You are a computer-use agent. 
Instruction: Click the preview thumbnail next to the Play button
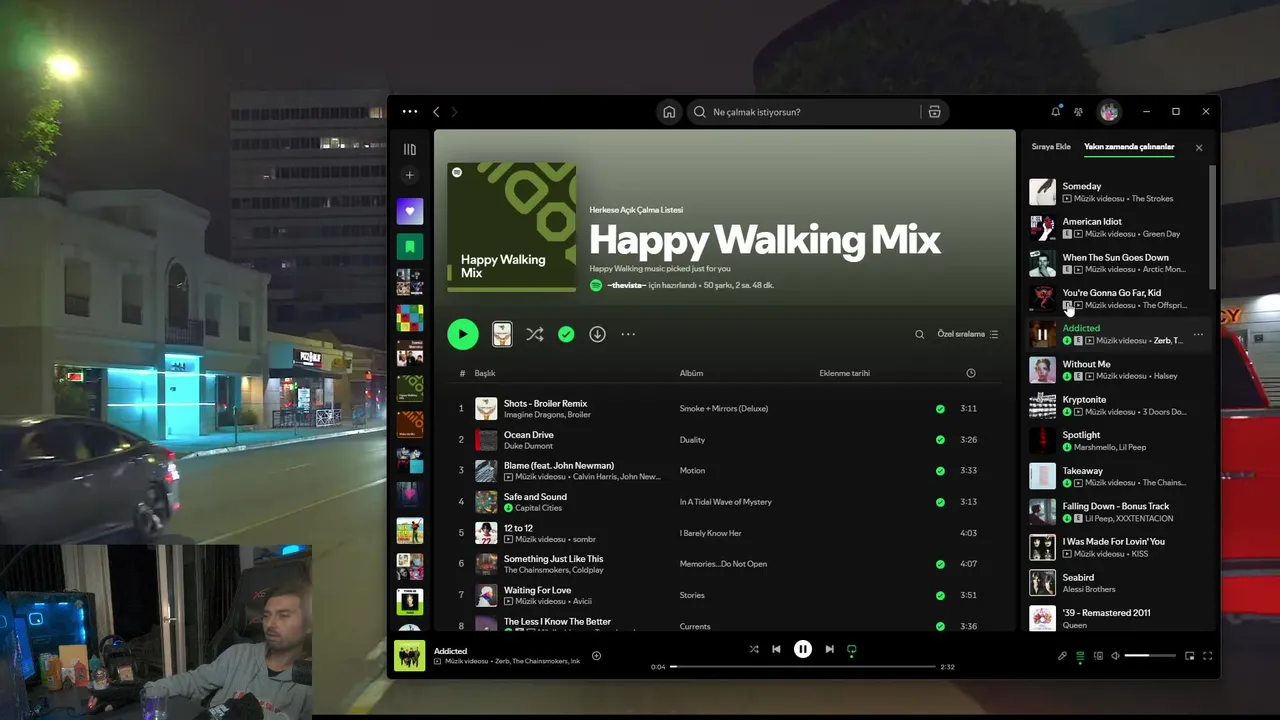point(502,334)
